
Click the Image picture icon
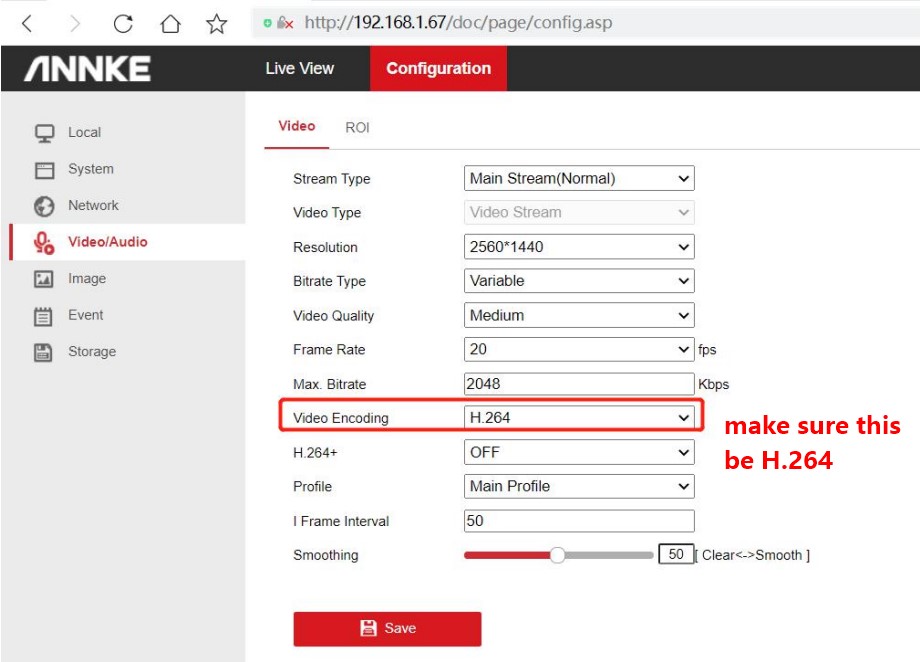point(44,279)
